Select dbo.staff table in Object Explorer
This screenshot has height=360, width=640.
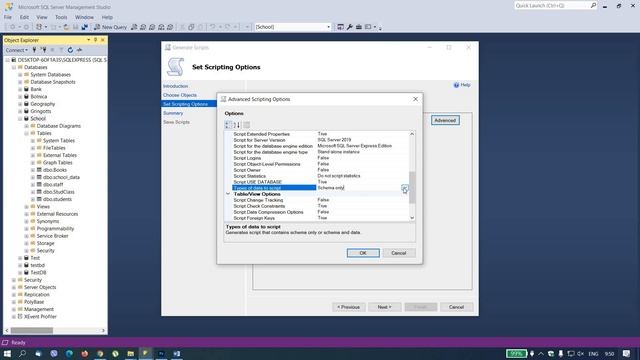(x=53, y=184)
